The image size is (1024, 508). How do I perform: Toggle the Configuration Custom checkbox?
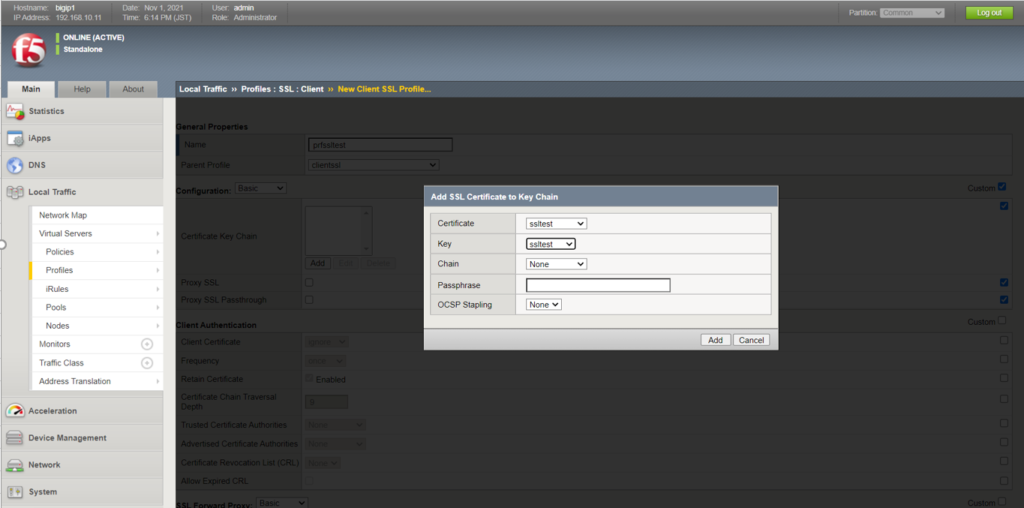coord(1003,187)
